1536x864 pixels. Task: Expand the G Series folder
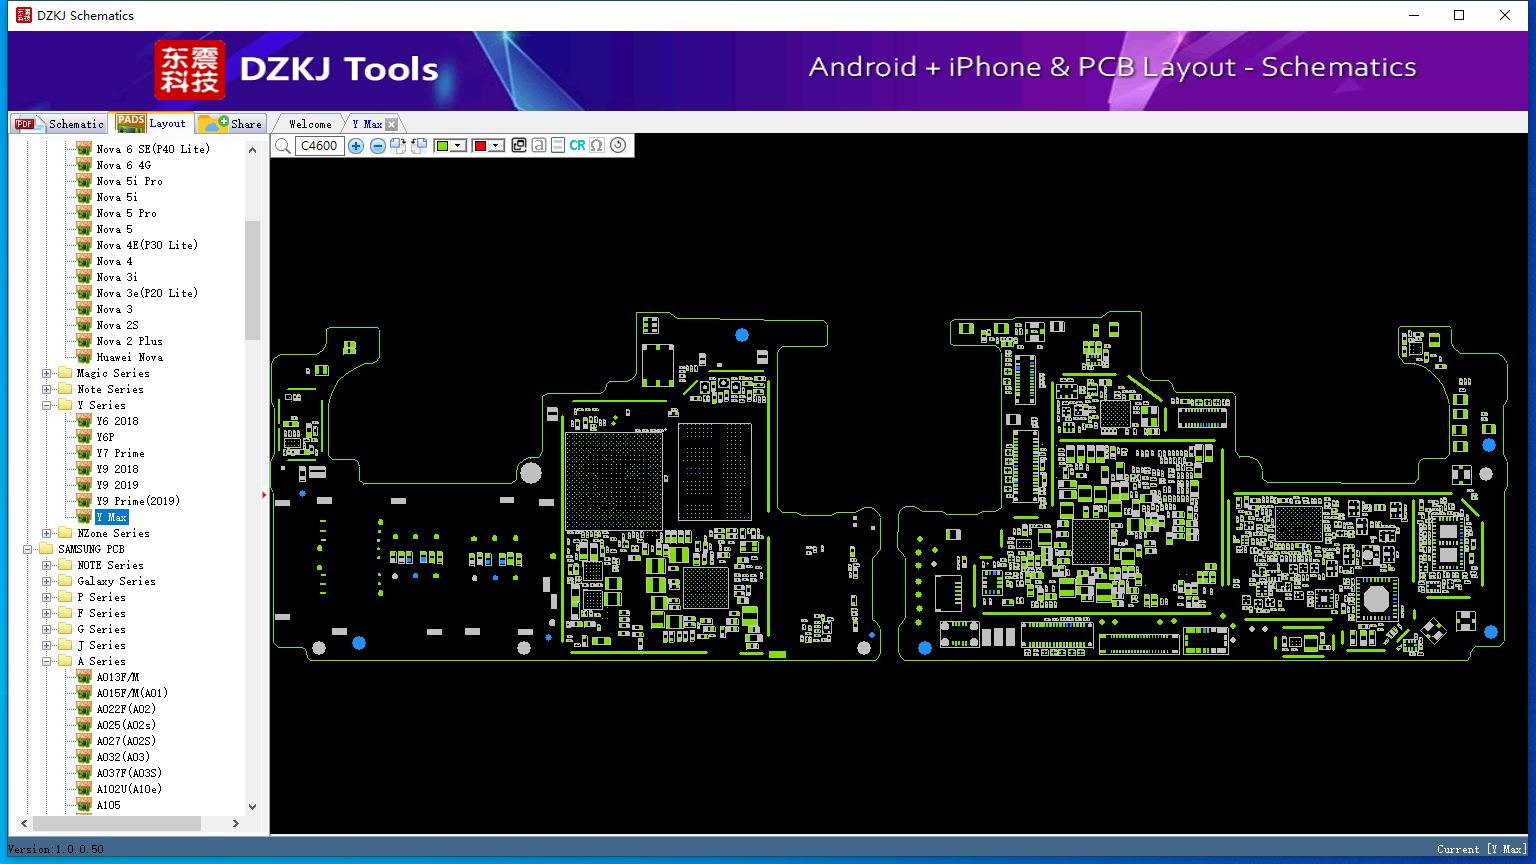click(46, 629)
